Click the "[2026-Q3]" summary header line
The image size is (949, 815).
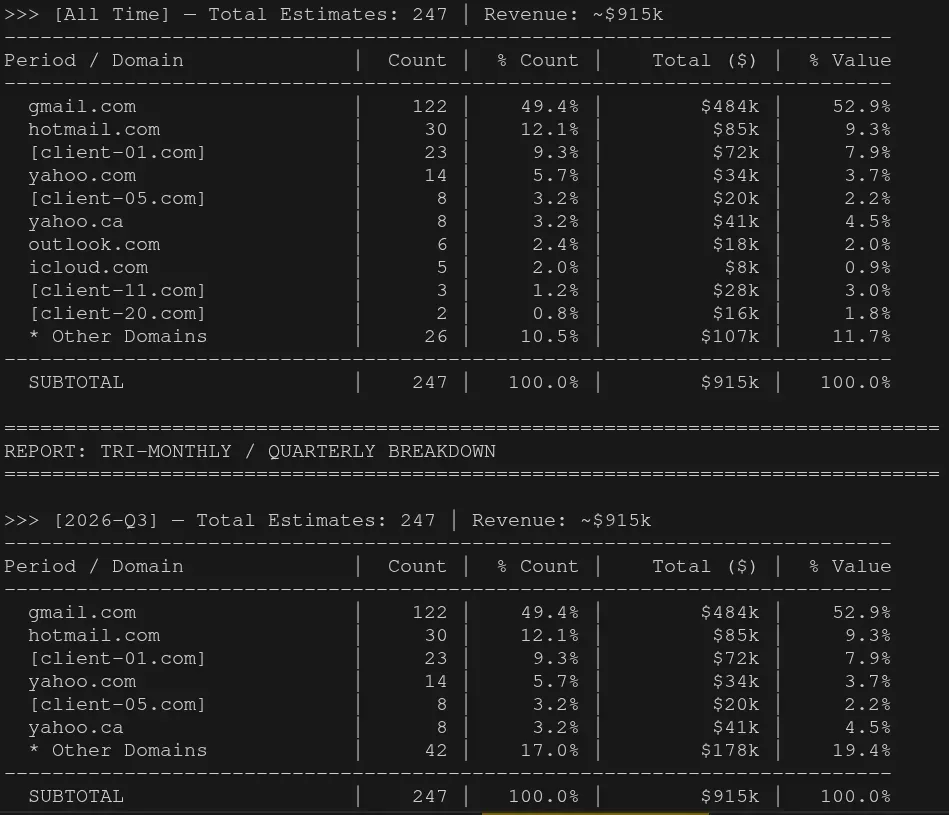pos(327,520)
